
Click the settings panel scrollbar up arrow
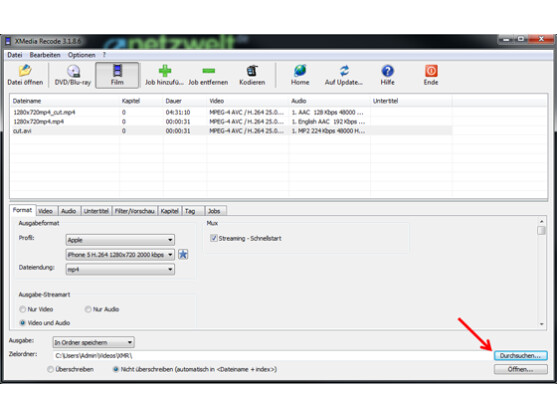pyautogui.click(x=541, y=222)
